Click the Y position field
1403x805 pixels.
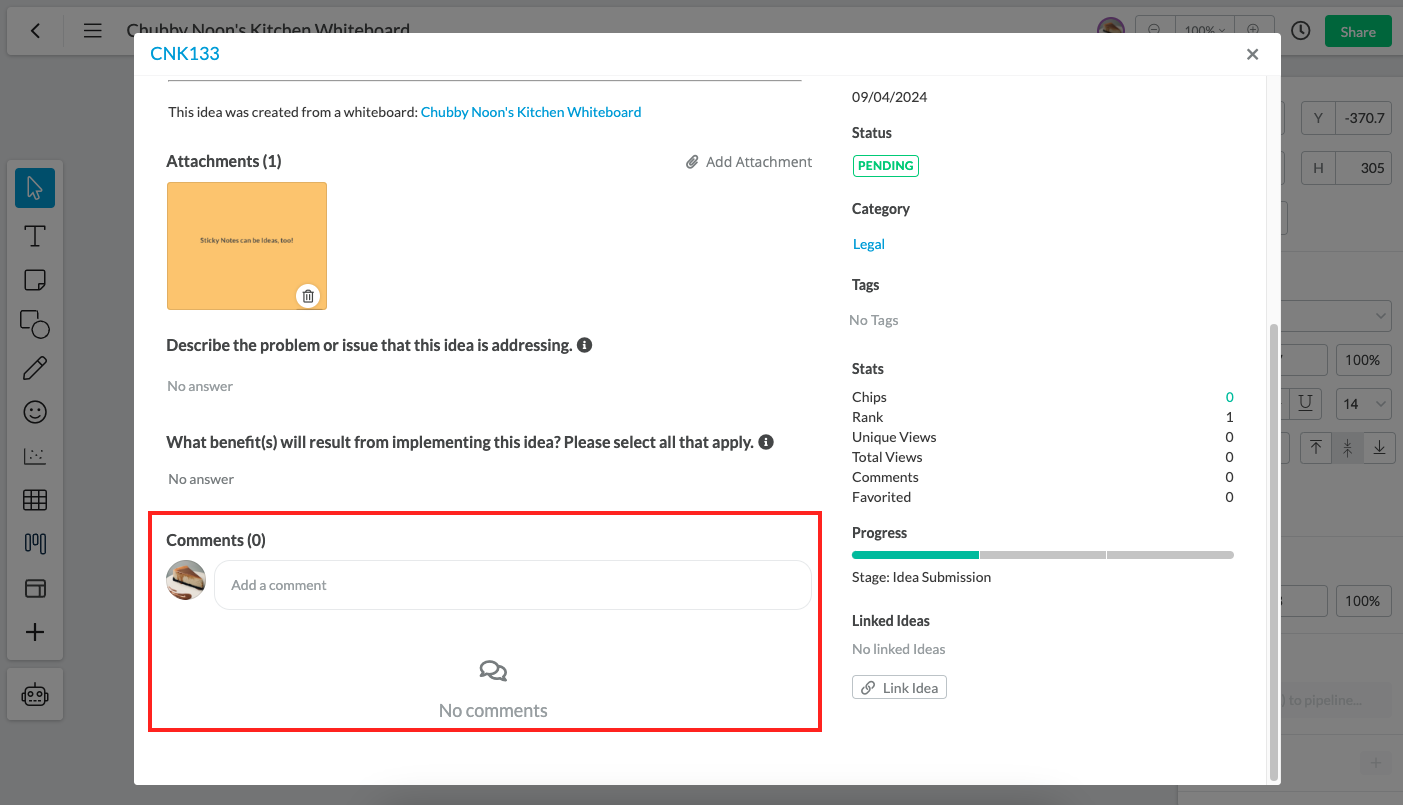(1346, 118)
